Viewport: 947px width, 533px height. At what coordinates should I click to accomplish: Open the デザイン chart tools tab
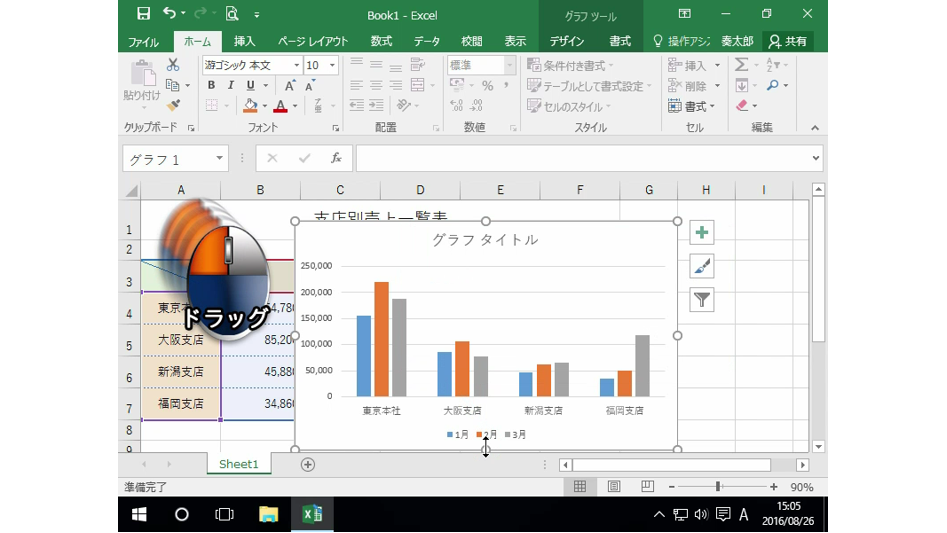(567, 41)
